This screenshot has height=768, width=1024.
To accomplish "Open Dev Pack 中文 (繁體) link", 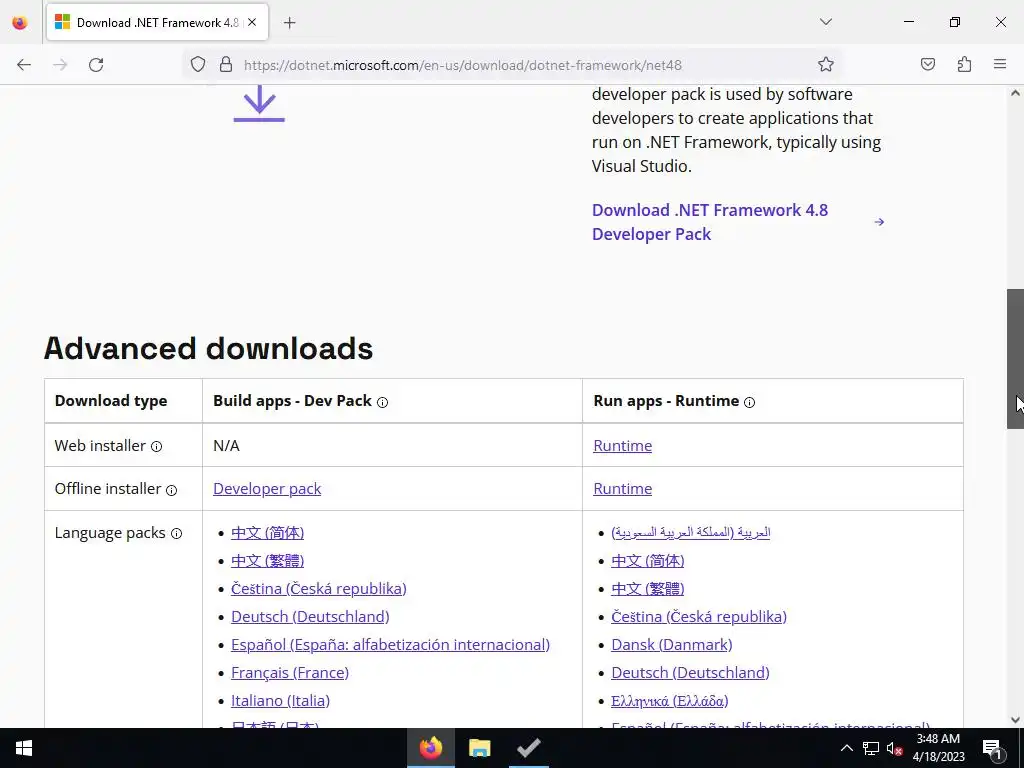I will [268, 561].
